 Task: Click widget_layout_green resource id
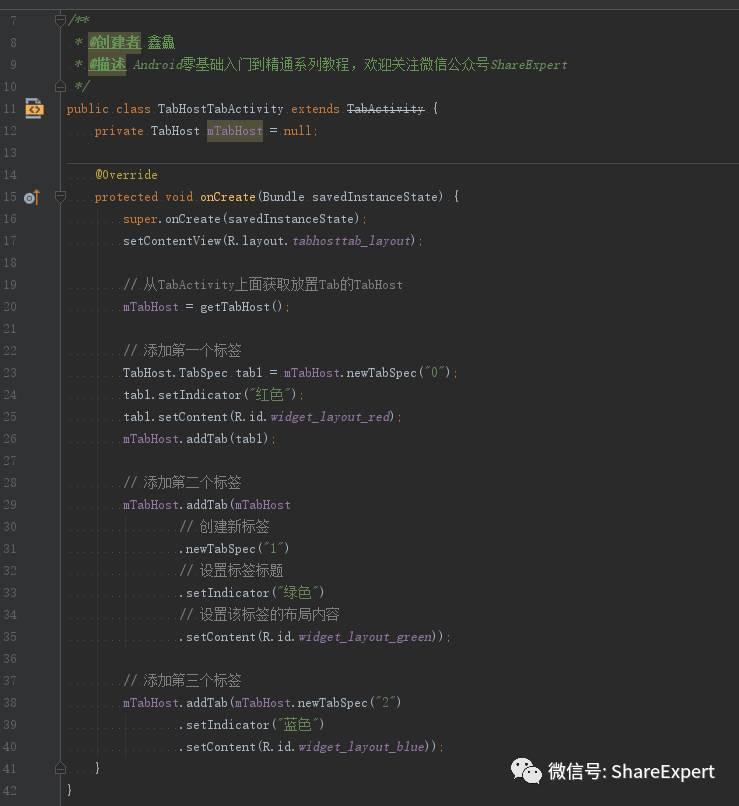click(365, 637)
